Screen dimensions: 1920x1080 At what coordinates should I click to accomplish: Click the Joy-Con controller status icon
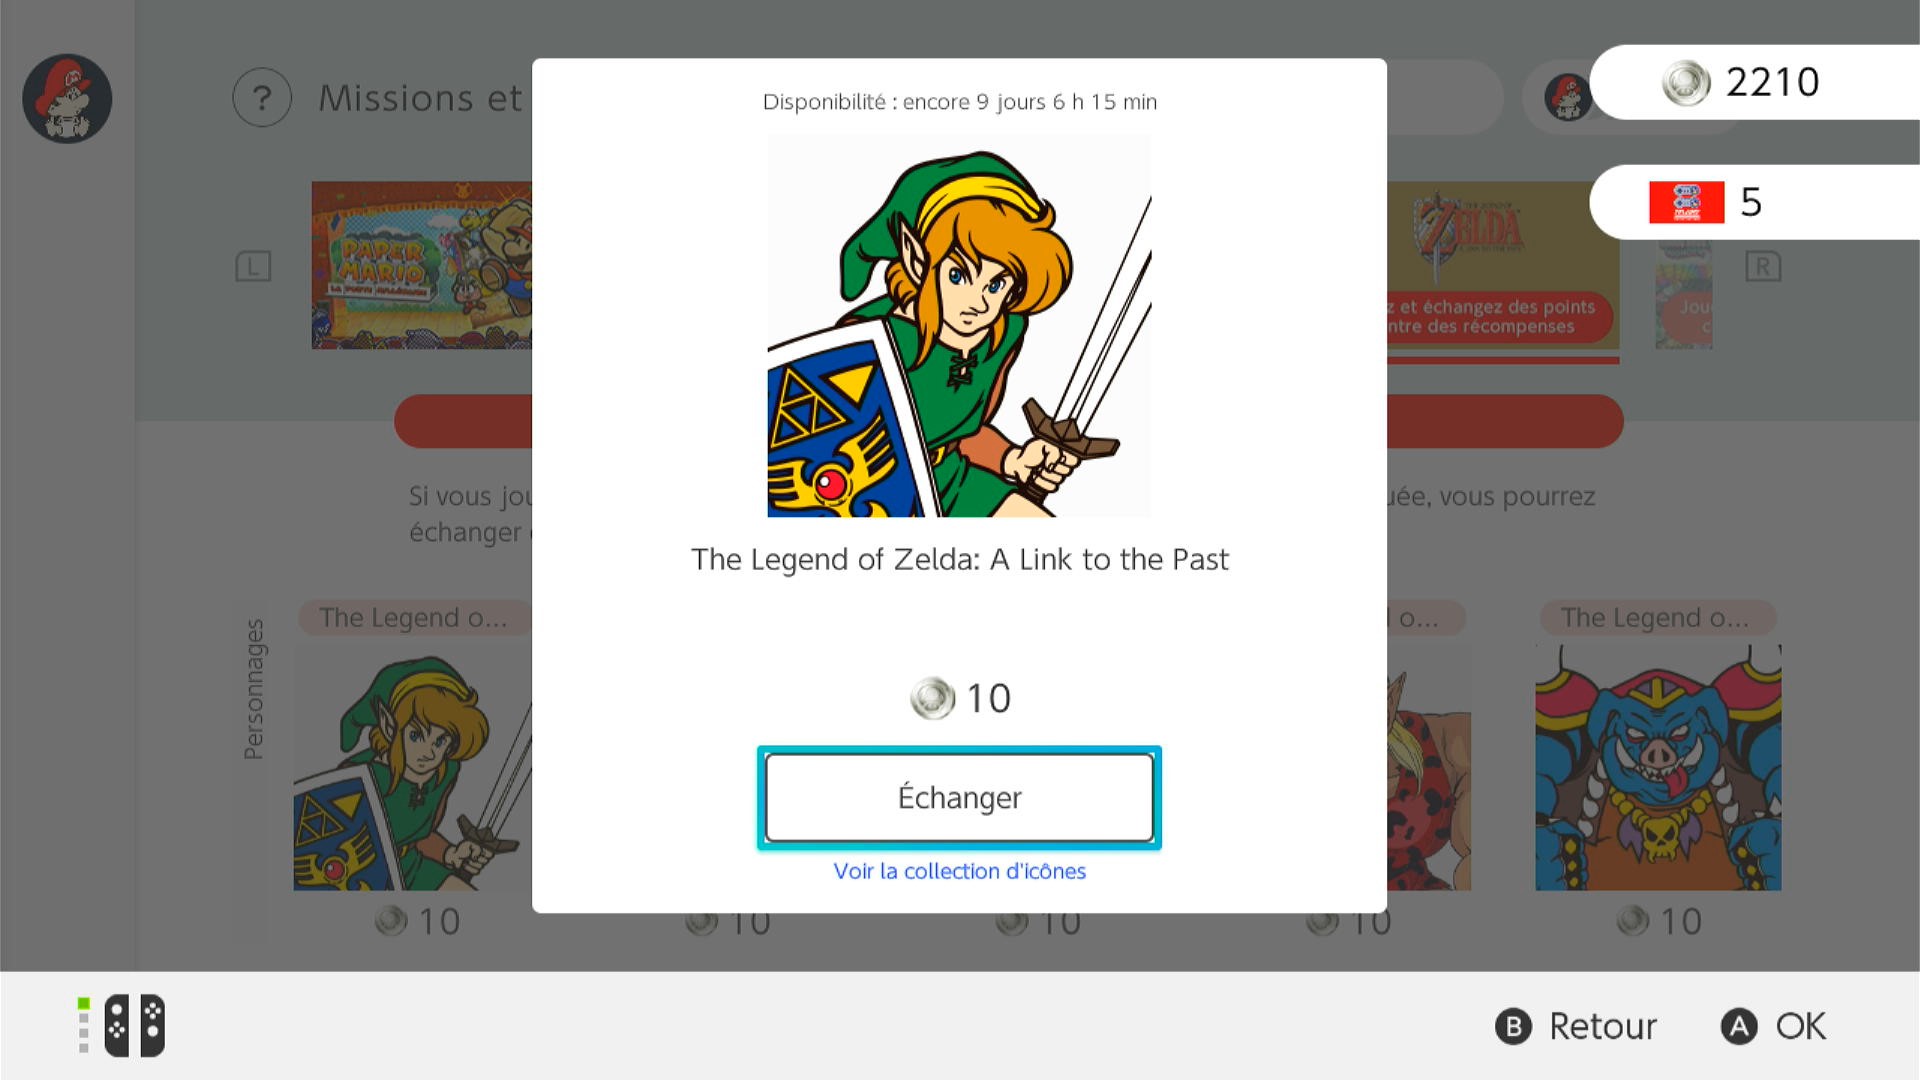point(134,1025)
